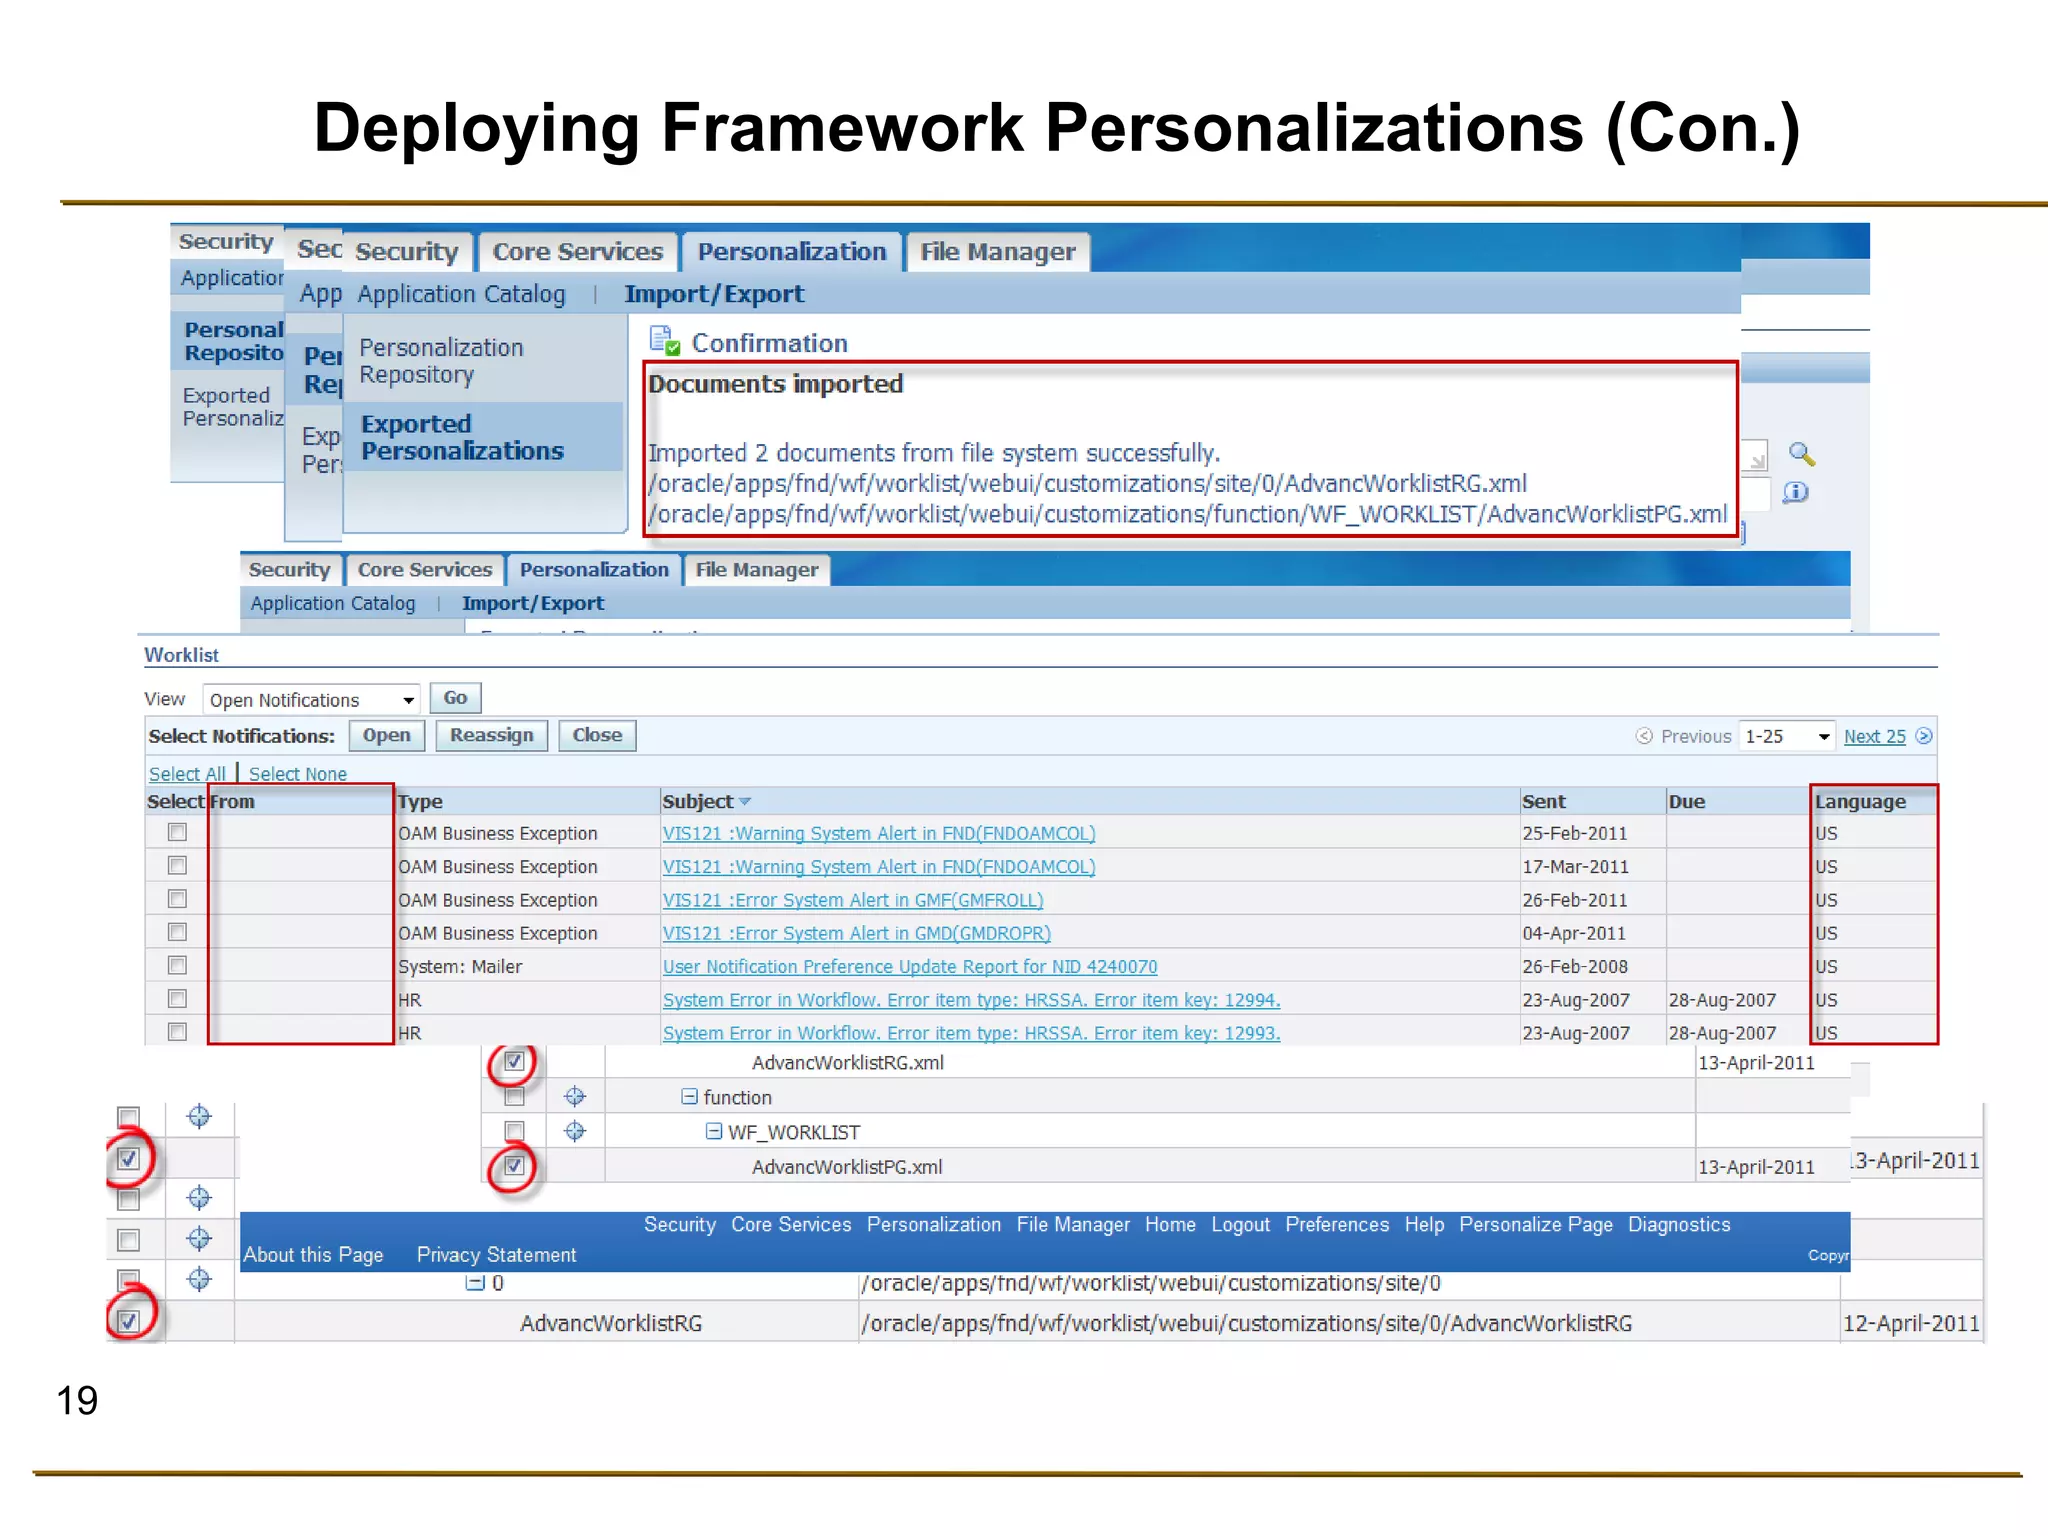Click the Reassign button
The image size is (2048, 1536).
491,735
